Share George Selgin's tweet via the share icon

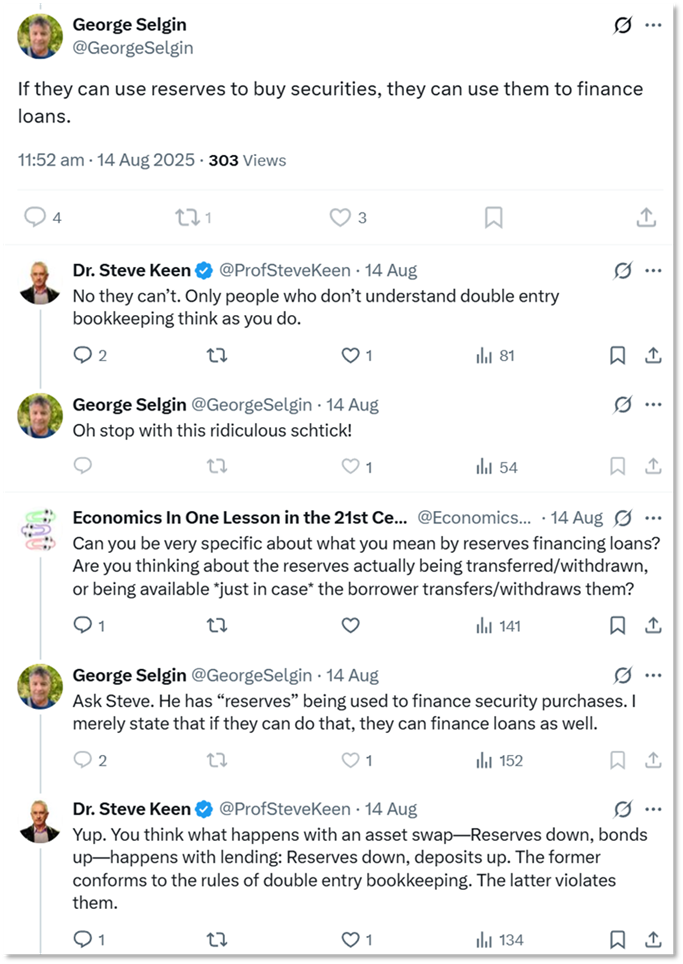coord(647,216)
